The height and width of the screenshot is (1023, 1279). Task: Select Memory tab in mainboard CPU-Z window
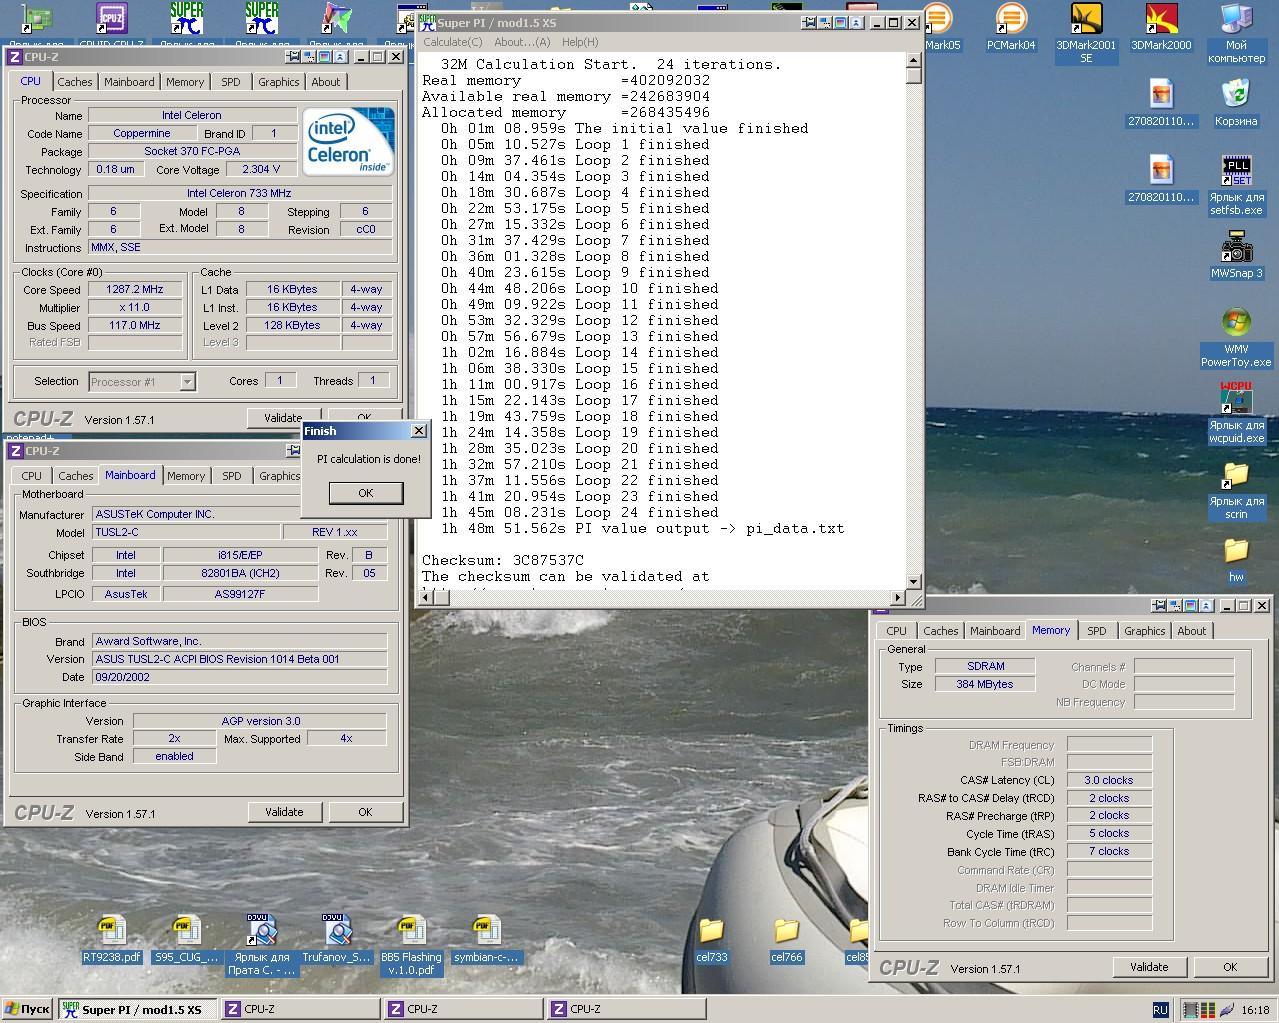(x=186, y=476)
